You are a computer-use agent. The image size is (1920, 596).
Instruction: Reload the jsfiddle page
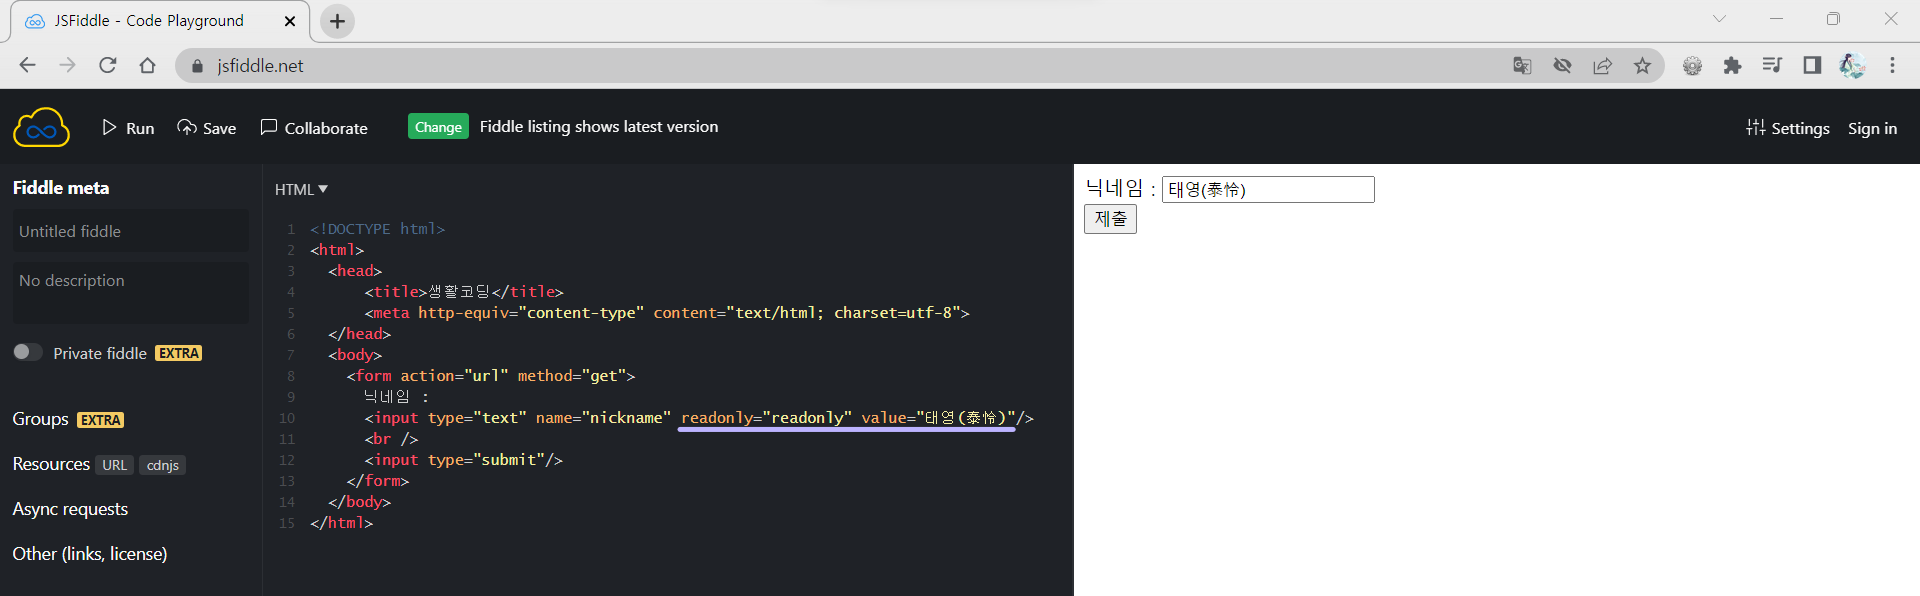(x=107, y=65)
